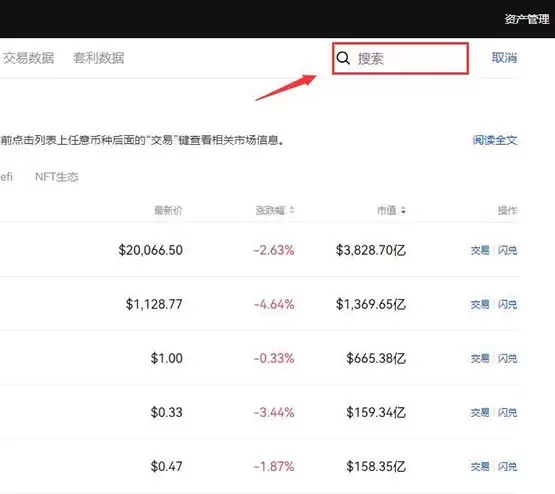Click the -4.64% change value
The width and height of the screenshot is (555, 494).
(x=274, y=304)
